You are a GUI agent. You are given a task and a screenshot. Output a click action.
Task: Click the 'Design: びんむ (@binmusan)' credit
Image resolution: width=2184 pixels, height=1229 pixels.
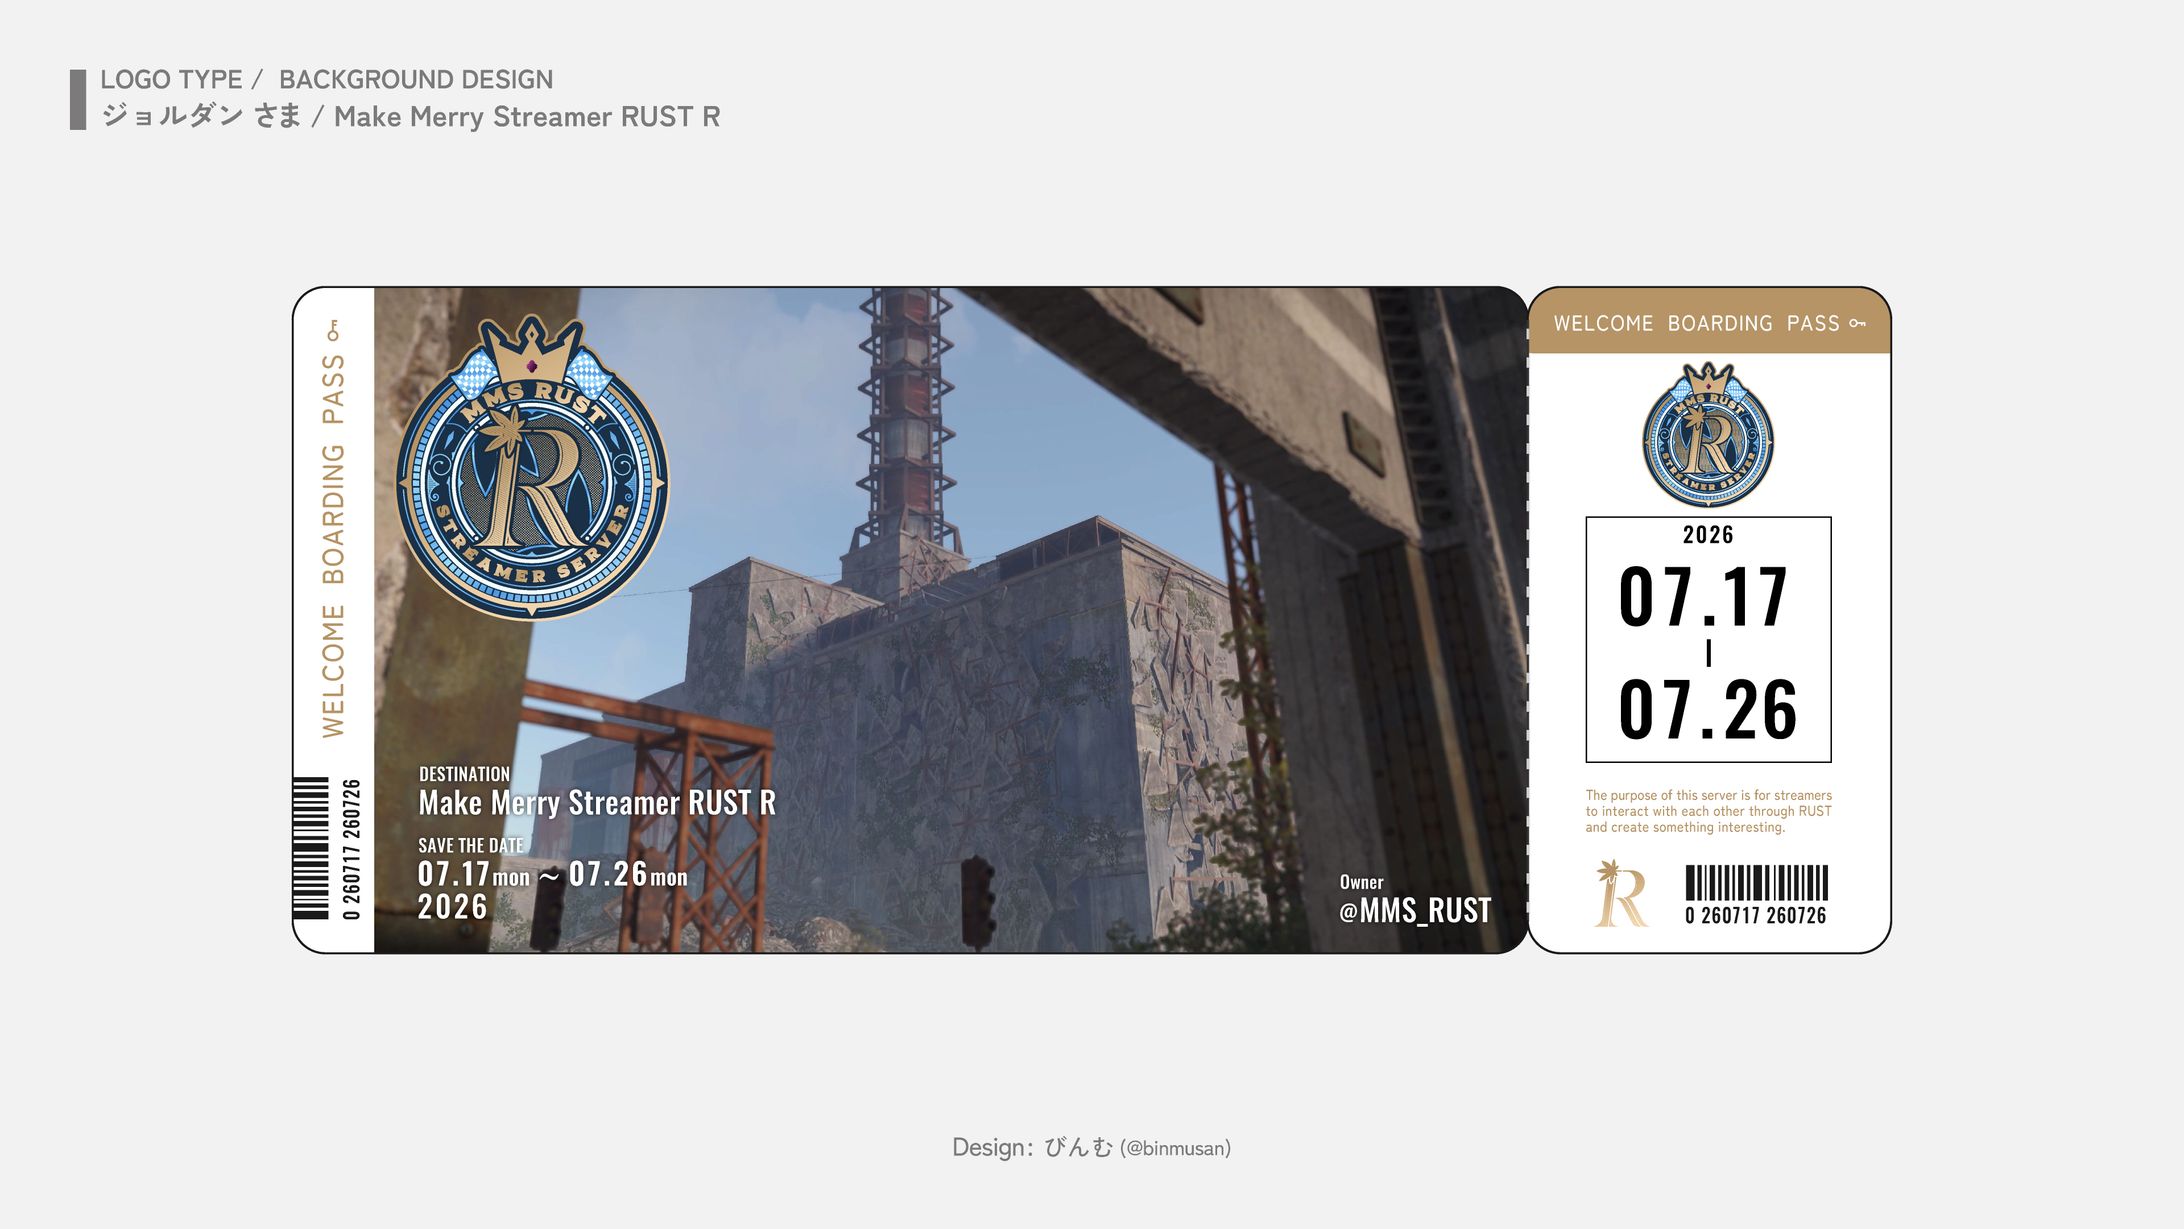pos(1091,1148)
